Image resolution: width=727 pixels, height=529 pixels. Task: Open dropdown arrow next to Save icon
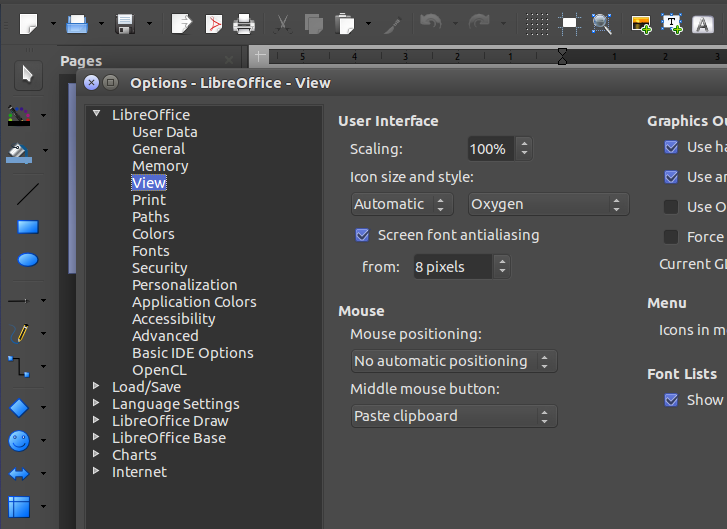coord(149,24)
